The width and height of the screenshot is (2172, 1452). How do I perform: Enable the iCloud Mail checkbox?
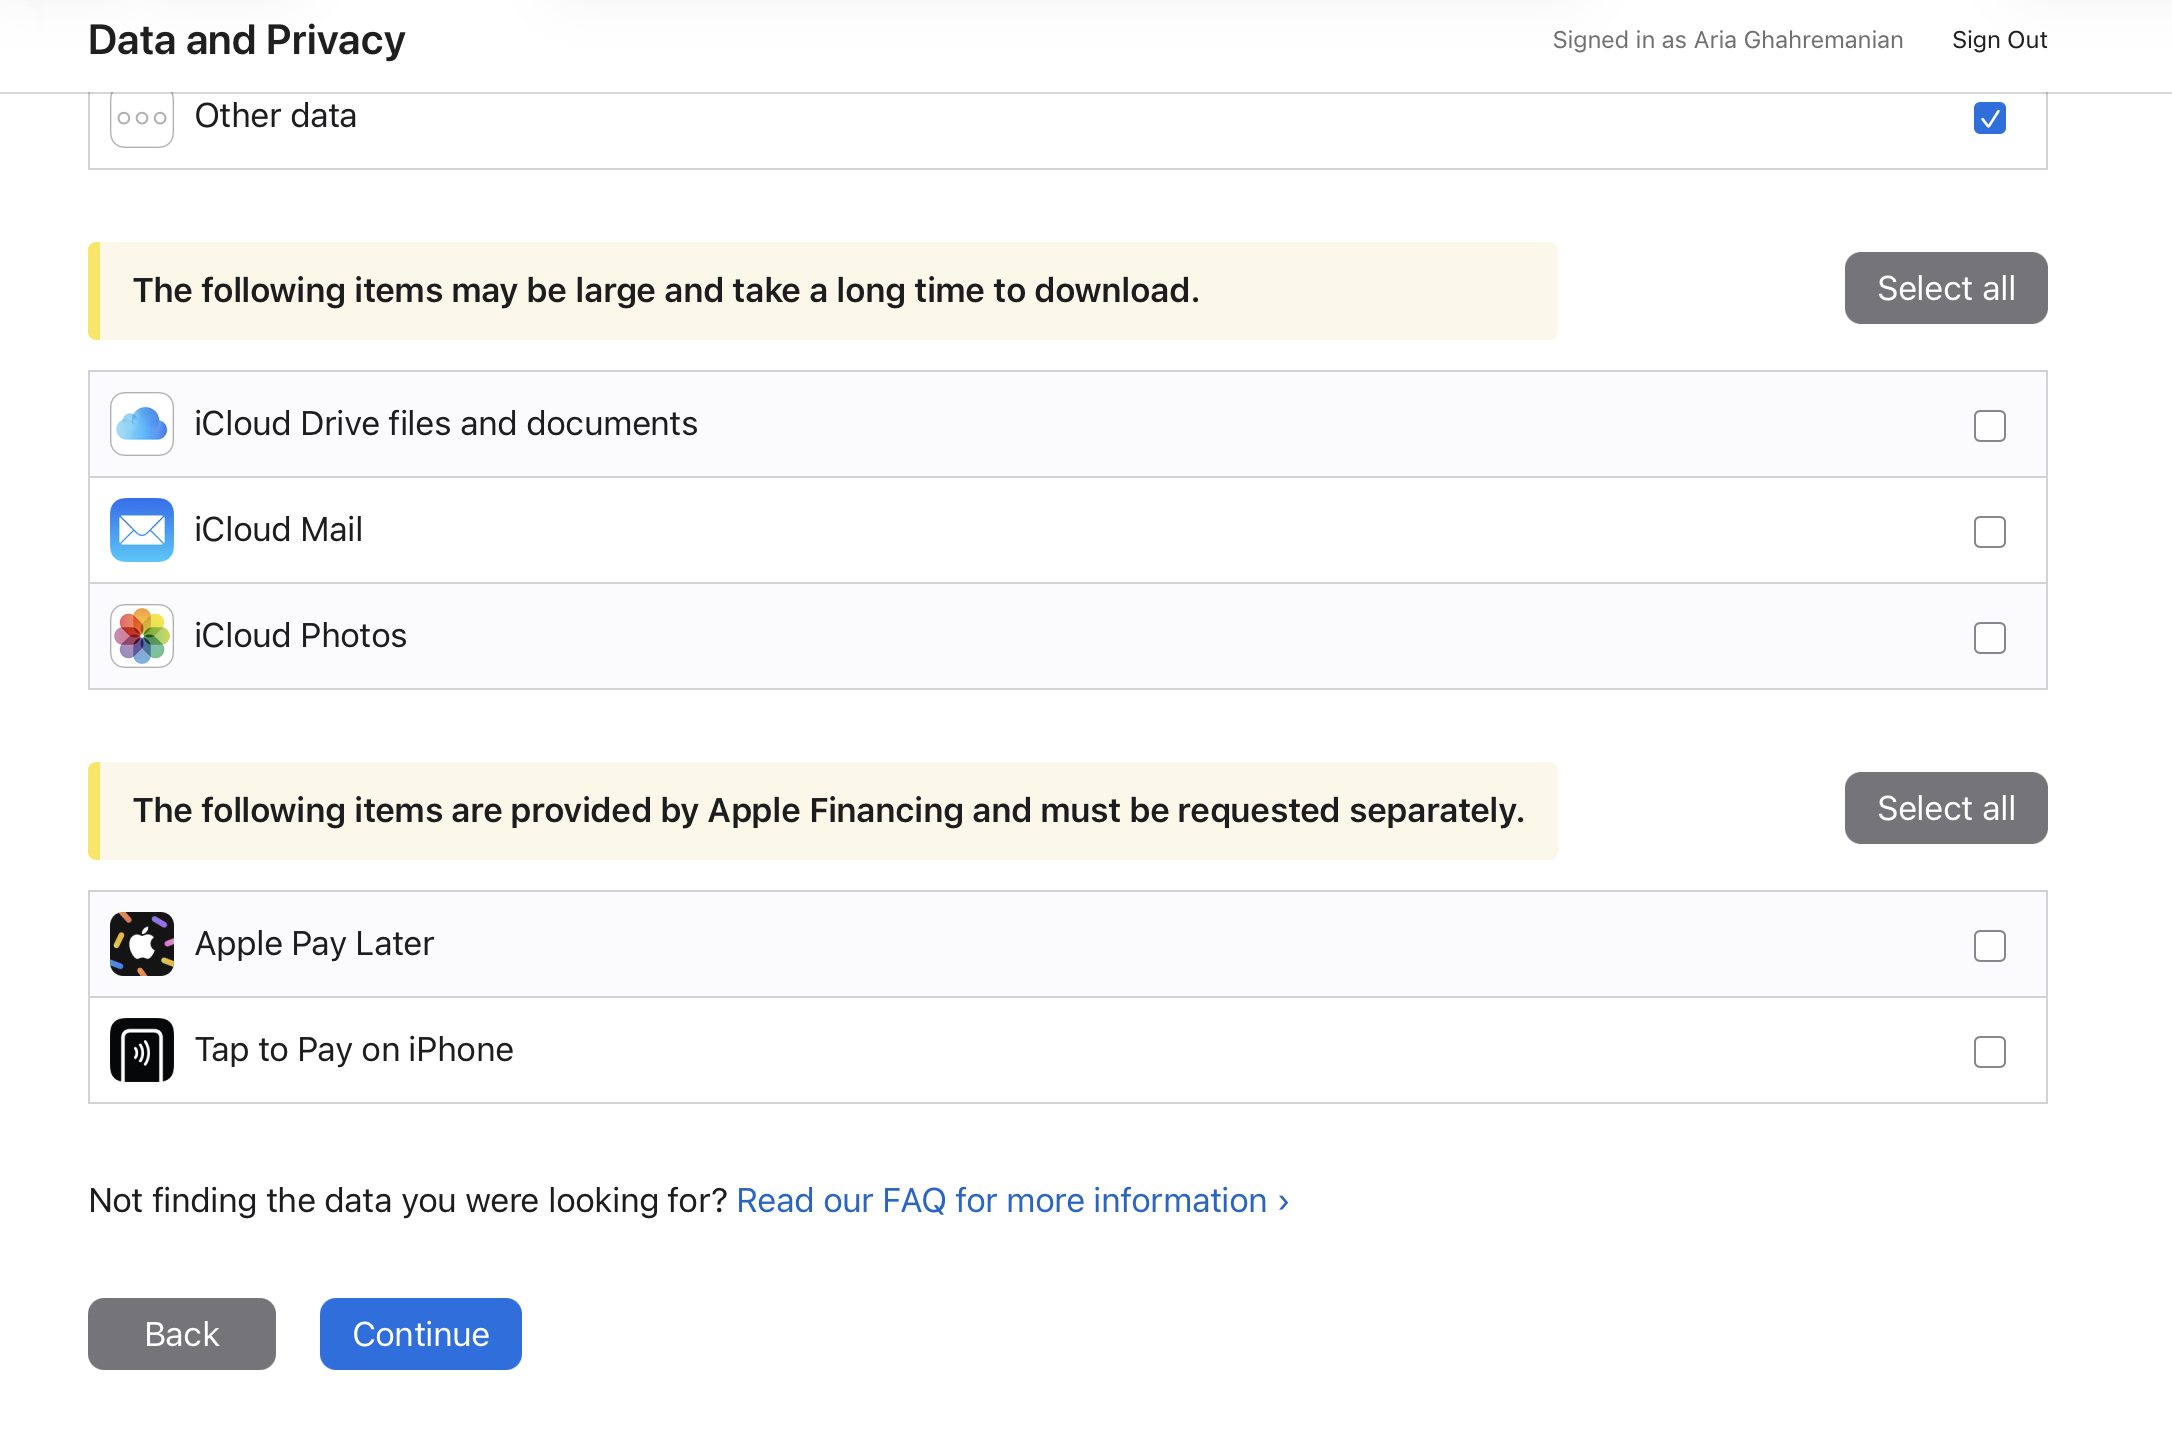[x=1989, y=532]
